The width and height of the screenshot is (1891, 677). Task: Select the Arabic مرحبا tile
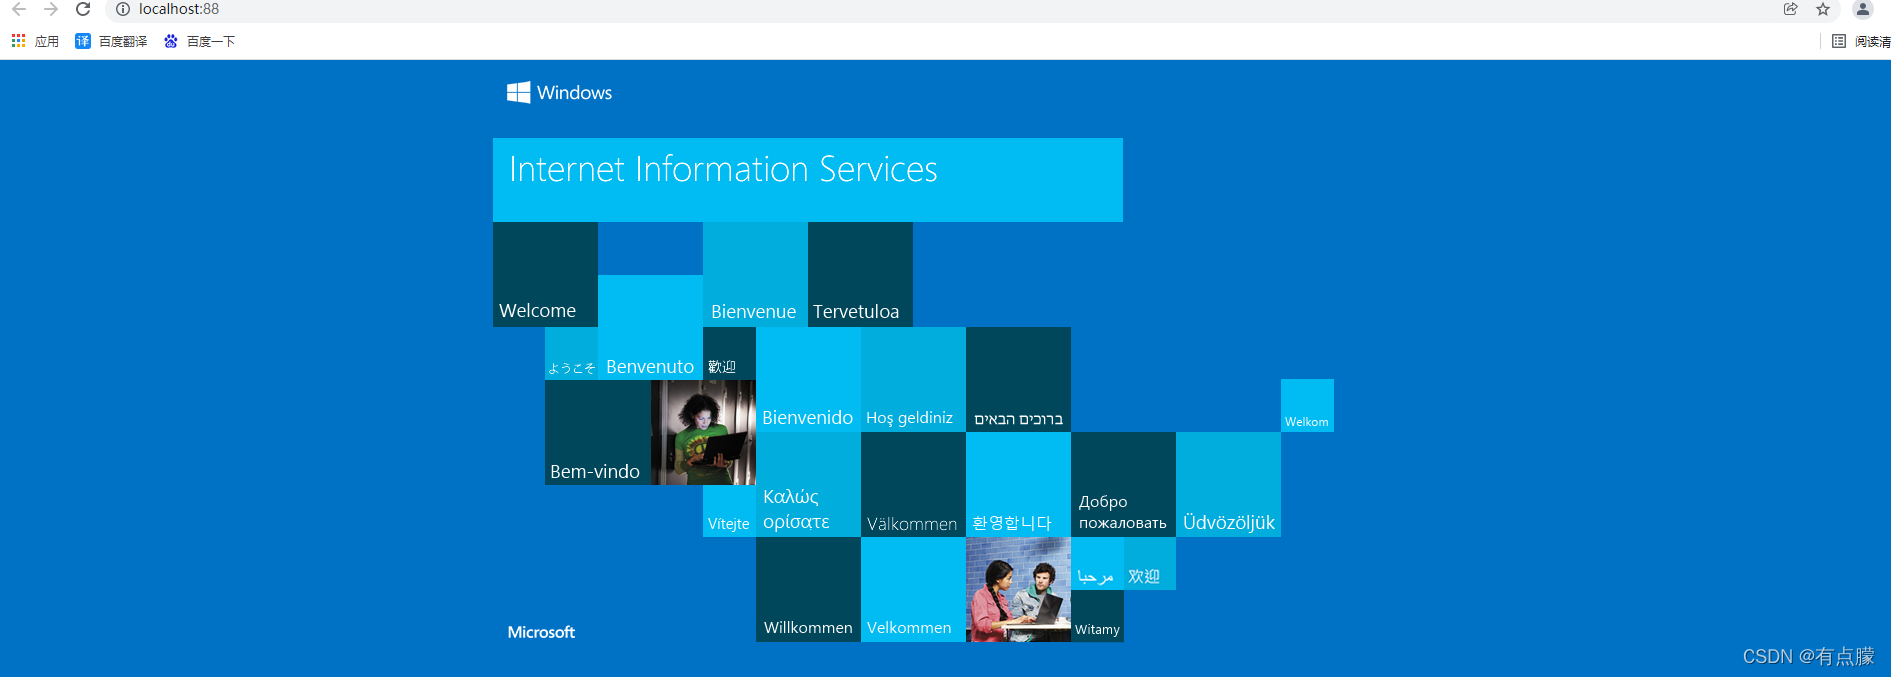pyautogui.click(x=1097, y=564)
